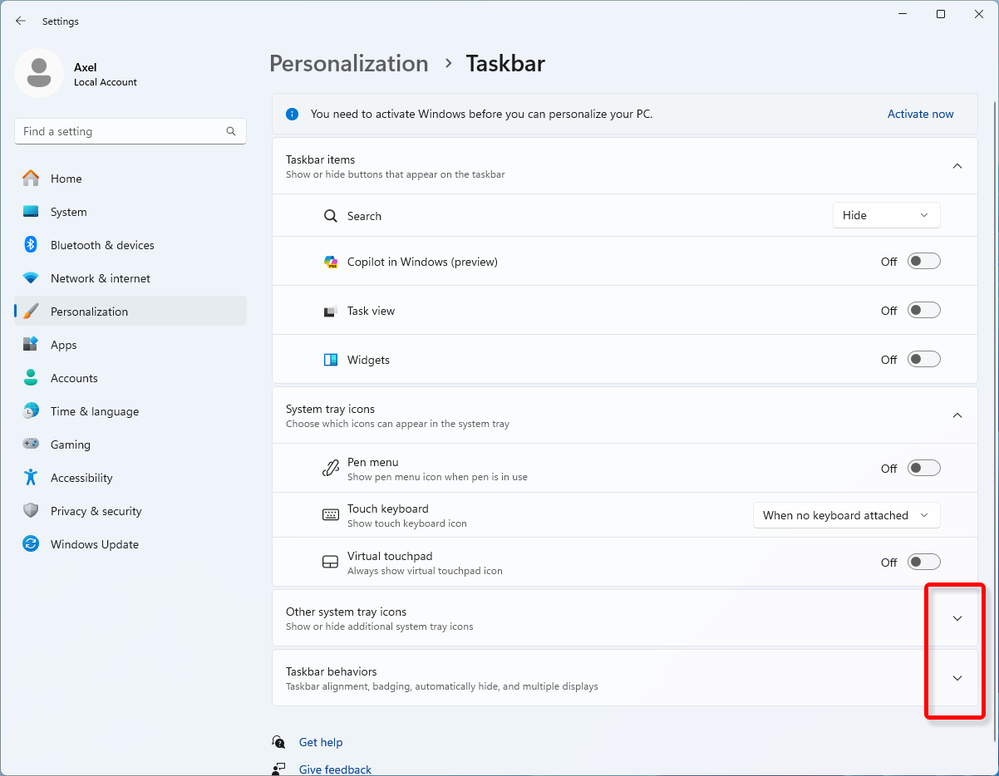The height and width of the screenshot is (776, 999).
Task: Click 'Show or hide buttons that appear' description
Action: tap(395, 175)
